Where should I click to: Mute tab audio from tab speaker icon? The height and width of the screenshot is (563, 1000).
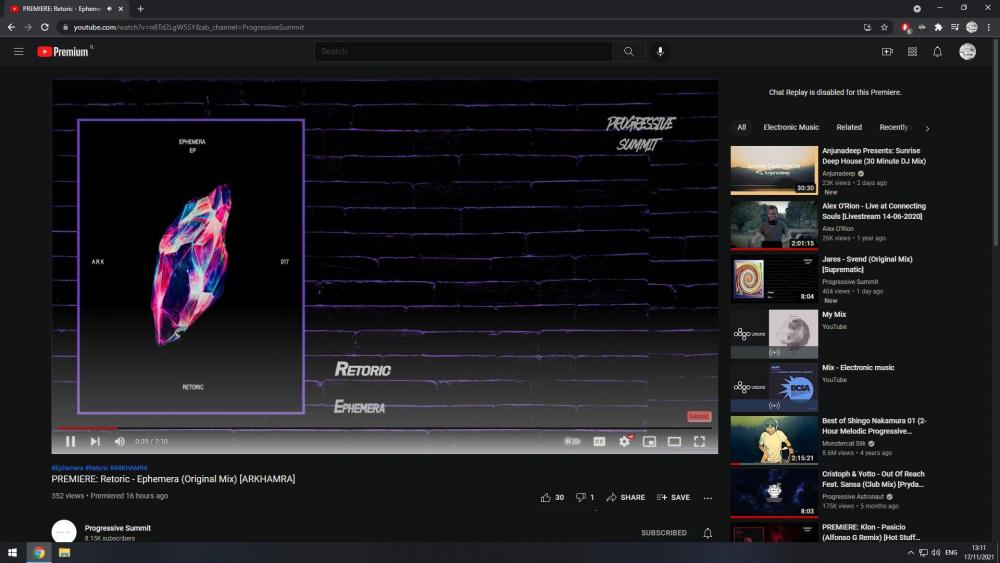coord(110,9)
